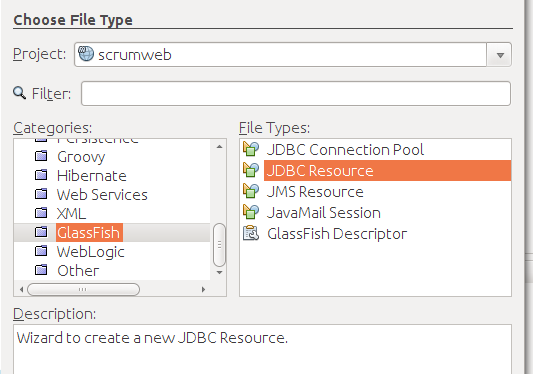Image resolution: width=533 pixels, height=374 pixels.
Task: Select the XML category
Action: [71, 214]
